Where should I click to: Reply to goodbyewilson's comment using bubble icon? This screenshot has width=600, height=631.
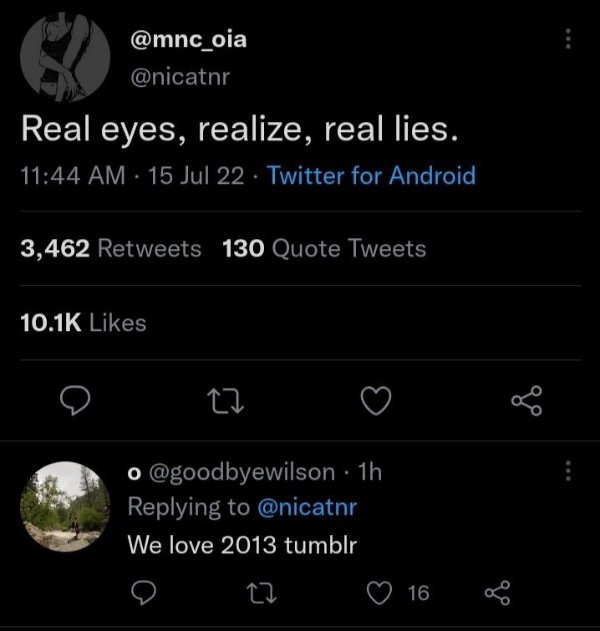[144, 593]
